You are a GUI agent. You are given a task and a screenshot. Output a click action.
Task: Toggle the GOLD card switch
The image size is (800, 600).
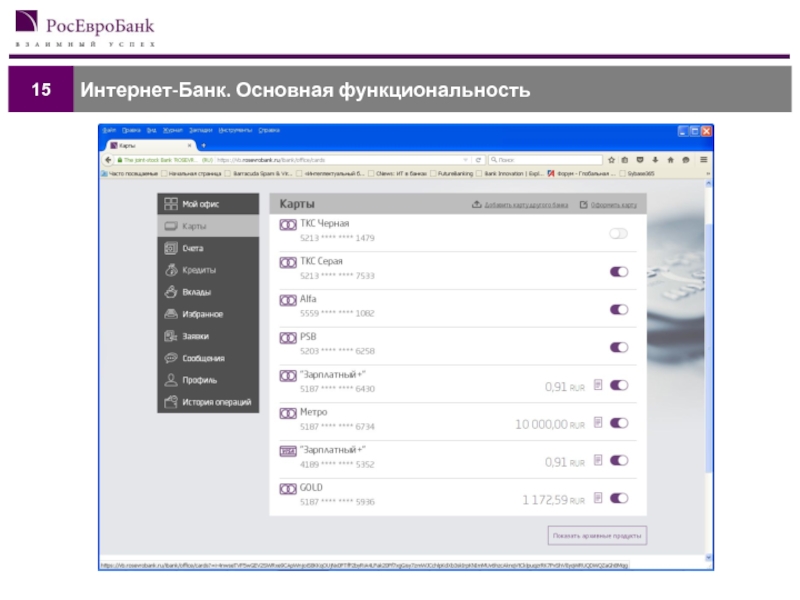619,498
